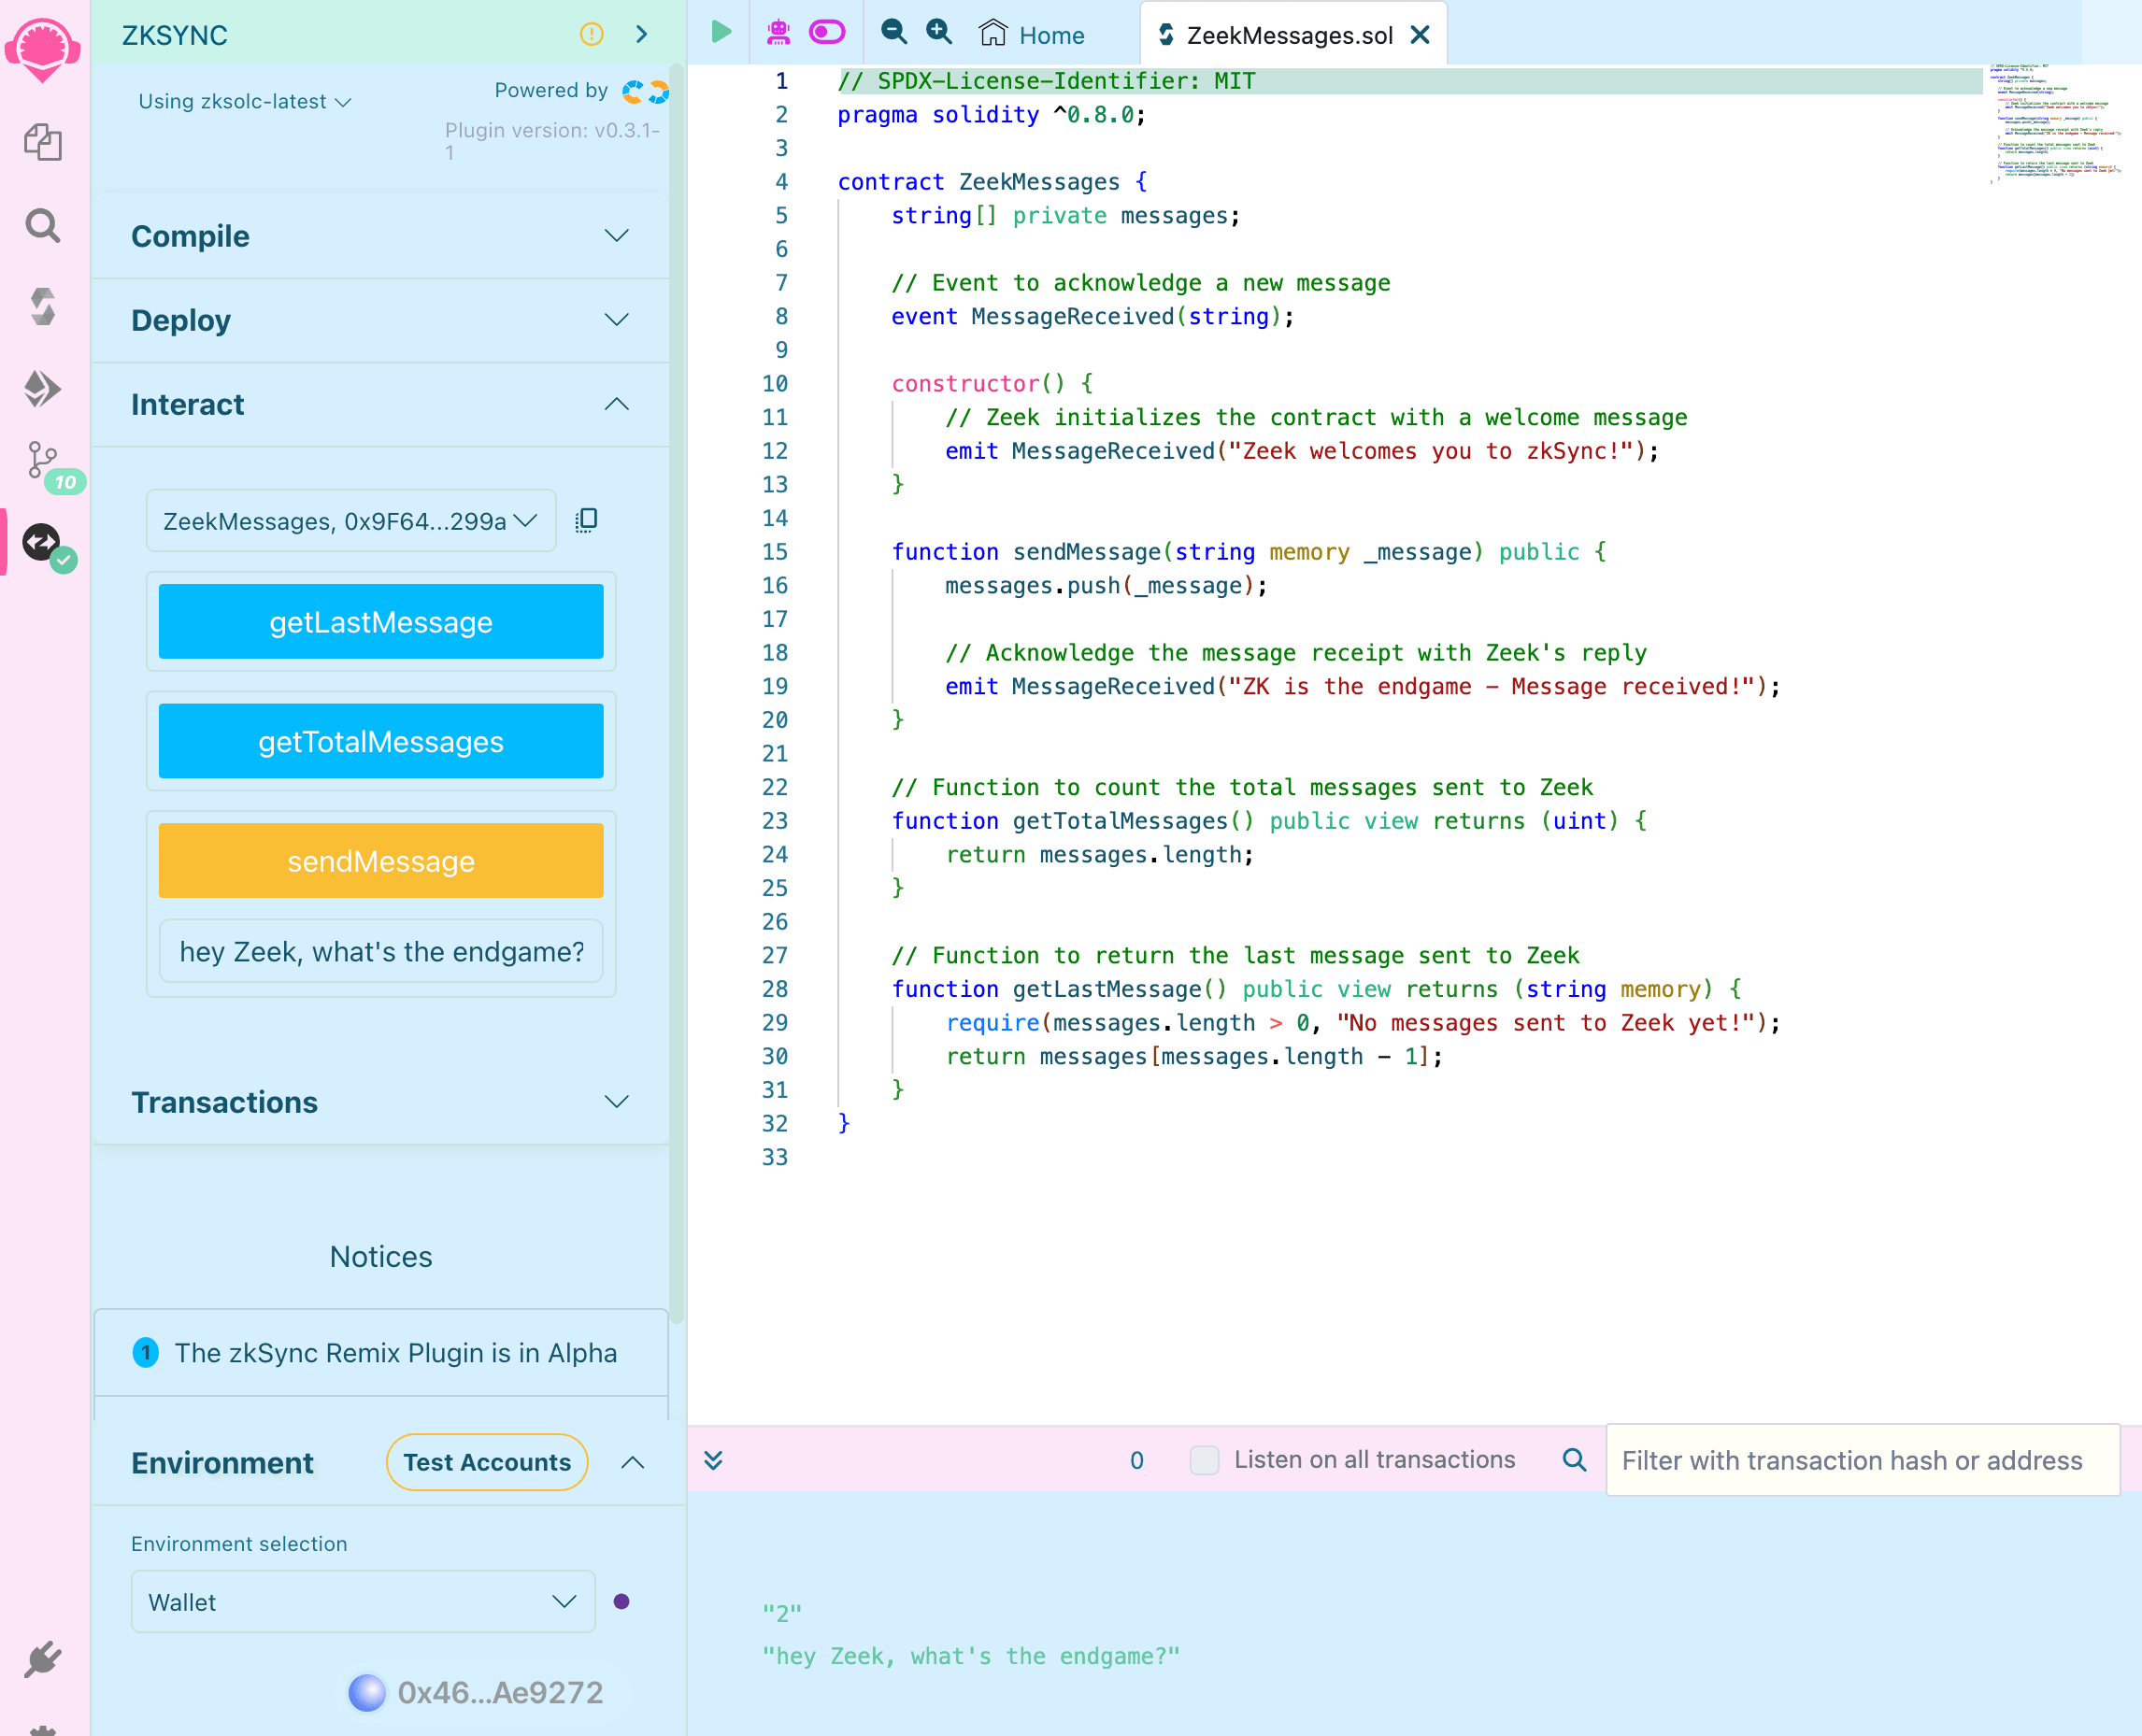This screenshot has width=2142, height=1736.
Task: Click the green Run script play icon
Action: (x=720, y=33)
